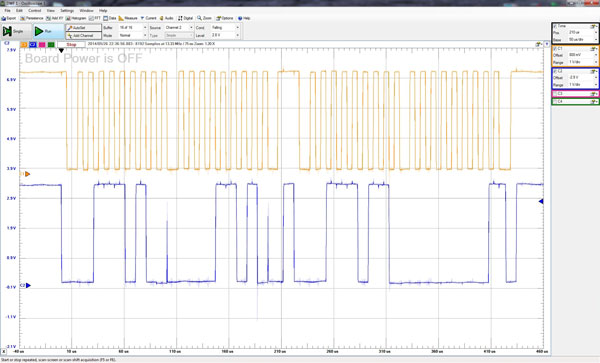The width and height of the screenshot is (600, 363).
Task: Open C1 panel settings icon
Action: [x=593, y=49]
